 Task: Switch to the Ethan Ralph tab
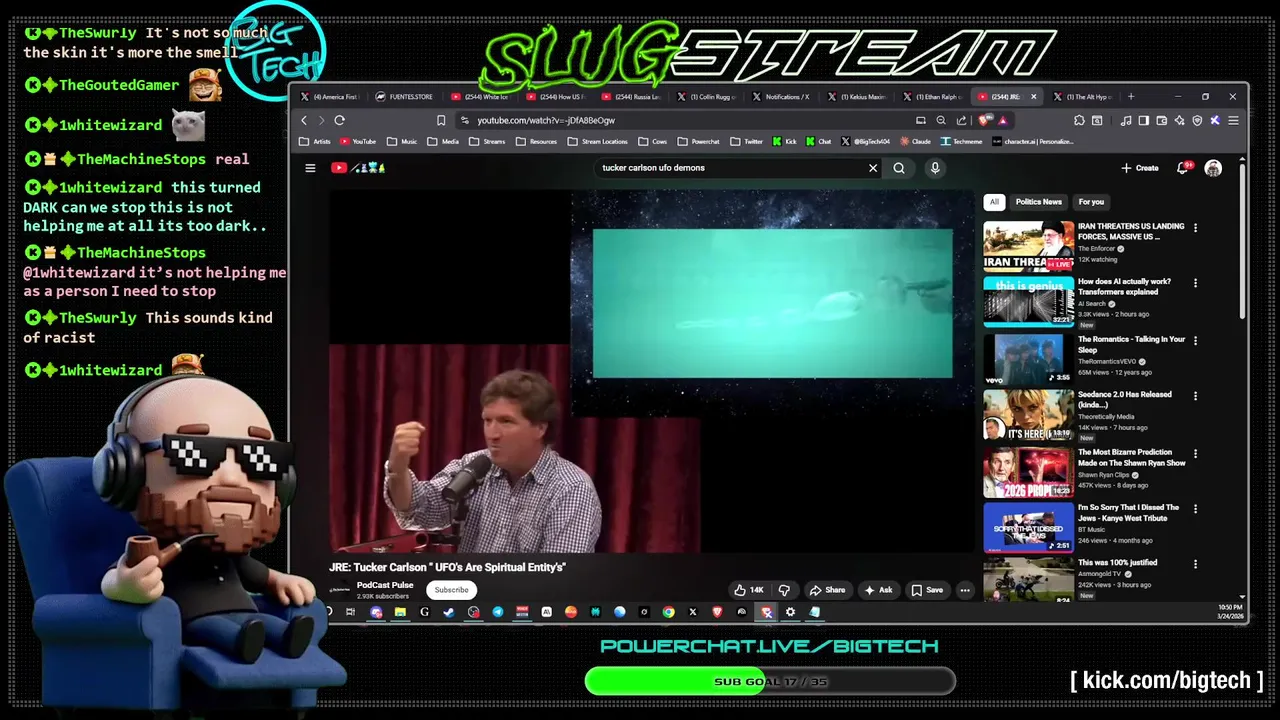coord(933,97)
